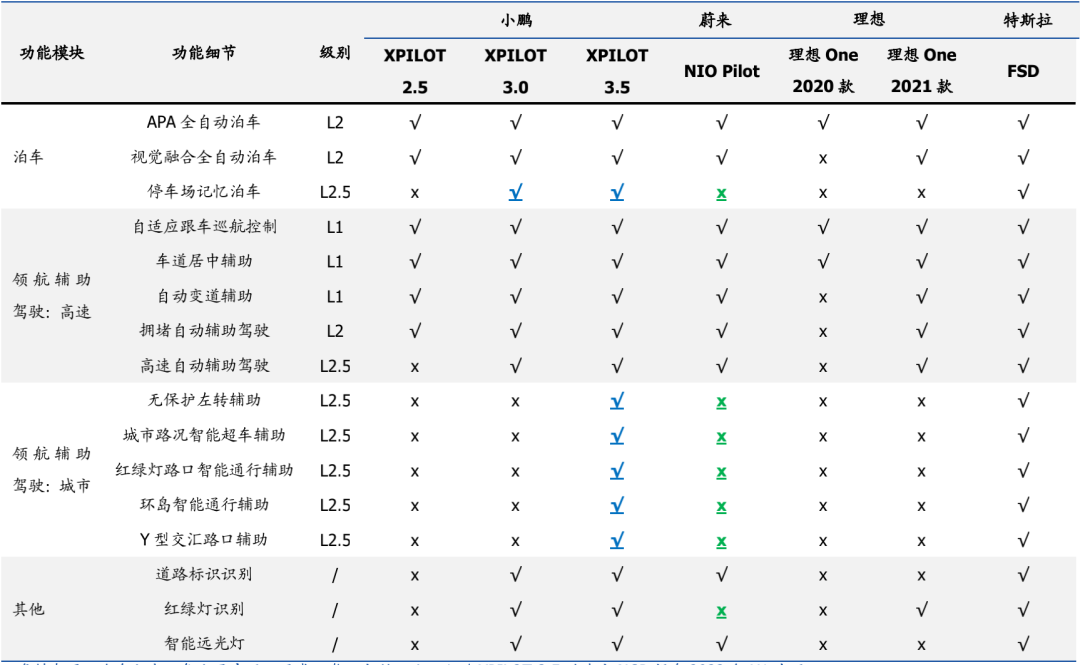Click the slash level in 道路标识识别 row
1080x665 pixels.
(x=335, y=575)
